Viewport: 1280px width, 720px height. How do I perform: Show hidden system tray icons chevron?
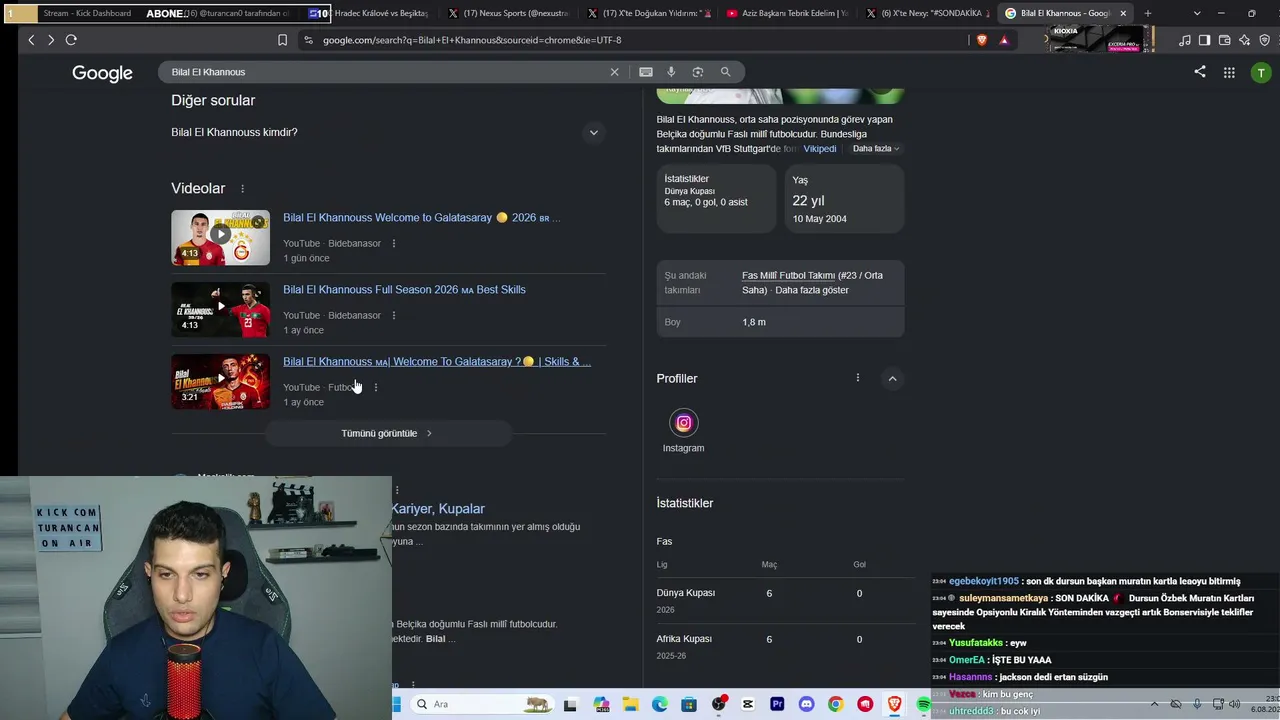tap(1154, 704)
